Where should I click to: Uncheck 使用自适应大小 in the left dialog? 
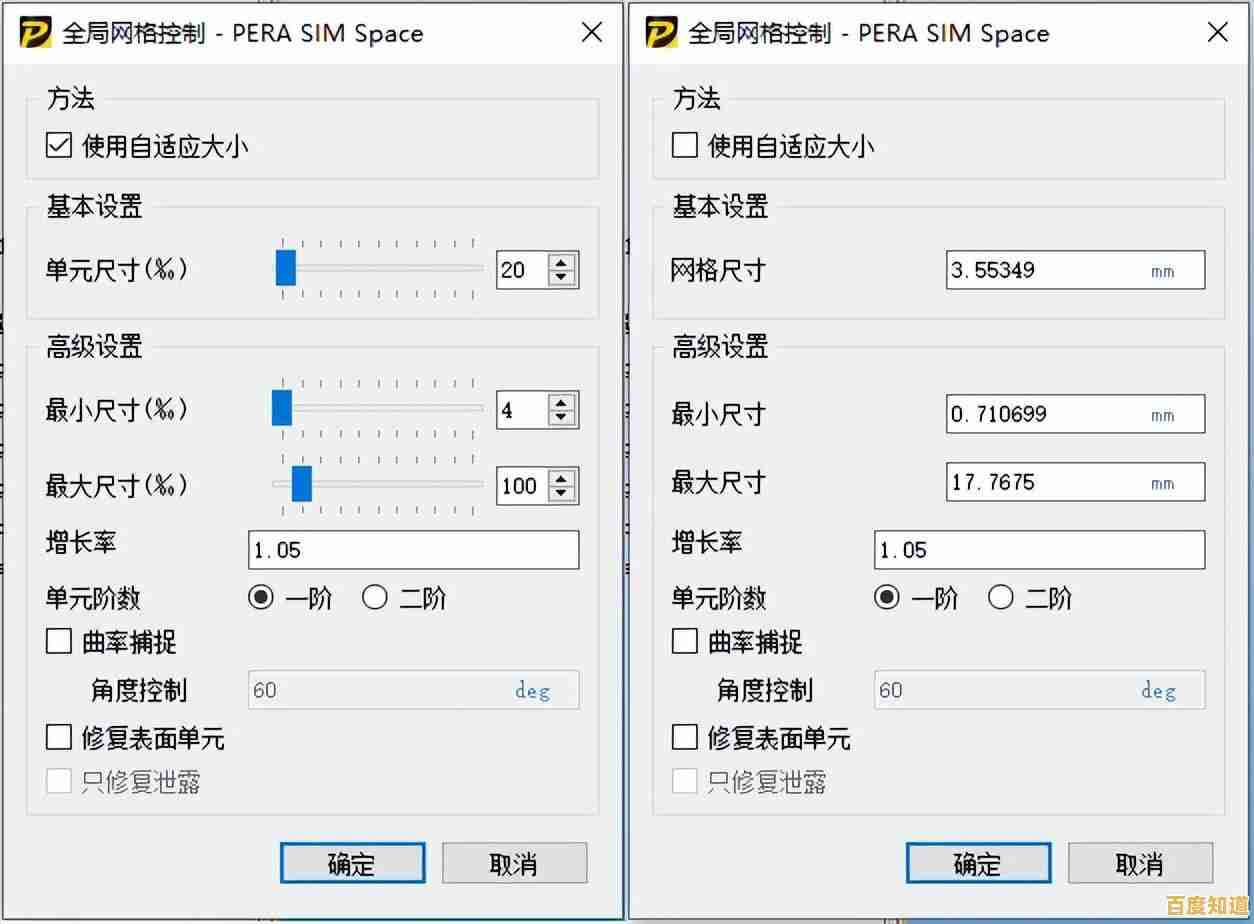tap(58, 144)
